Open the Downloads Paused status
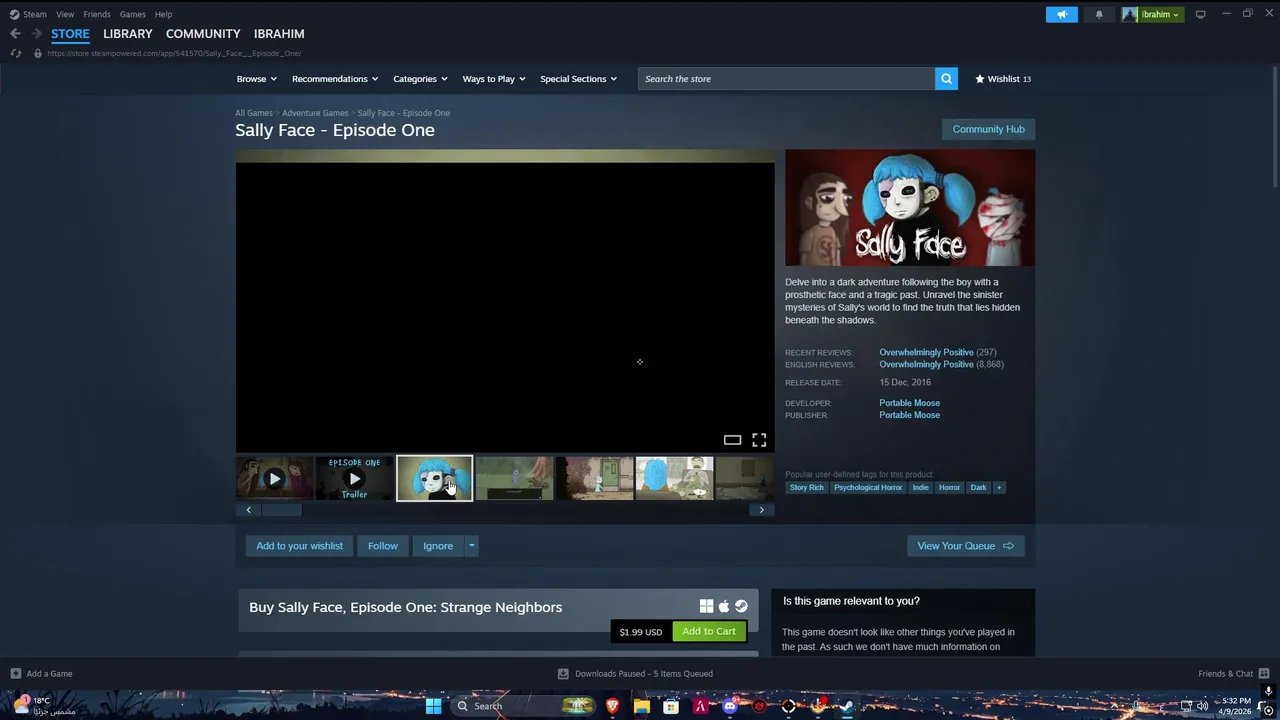This screenshot has height=720, width=1280. coord(635,673)
